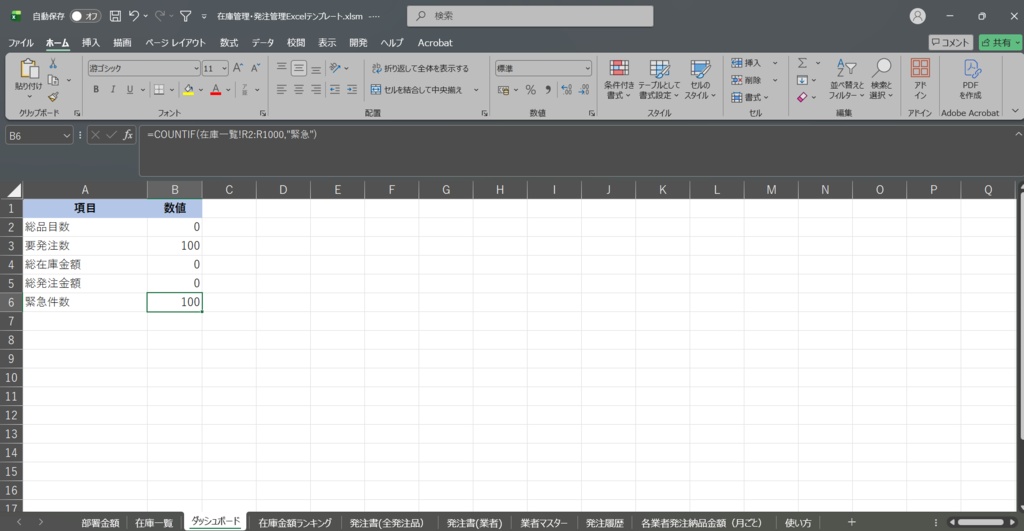Click the clear eraser icon
This screenshot has width=1024, height=531.
(x=802, y=97)
